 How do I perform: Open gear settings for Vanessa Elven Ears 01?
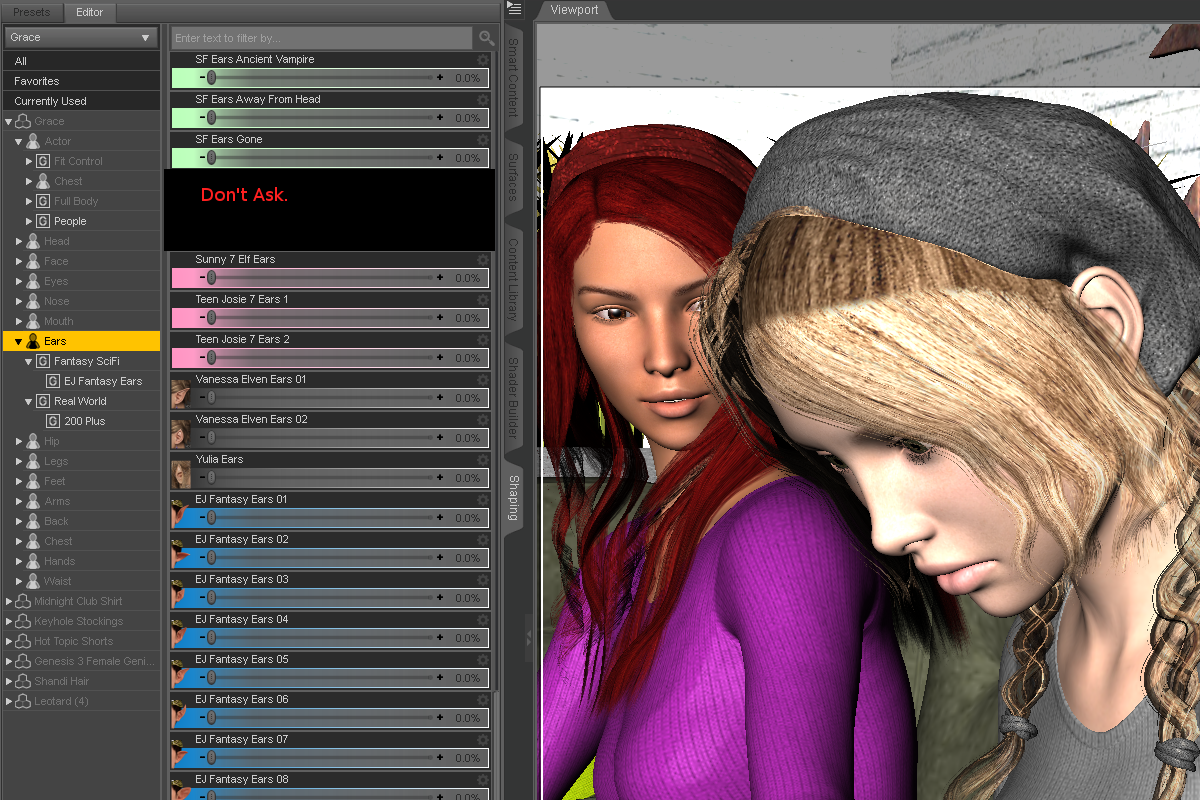(x=483, y=380)
